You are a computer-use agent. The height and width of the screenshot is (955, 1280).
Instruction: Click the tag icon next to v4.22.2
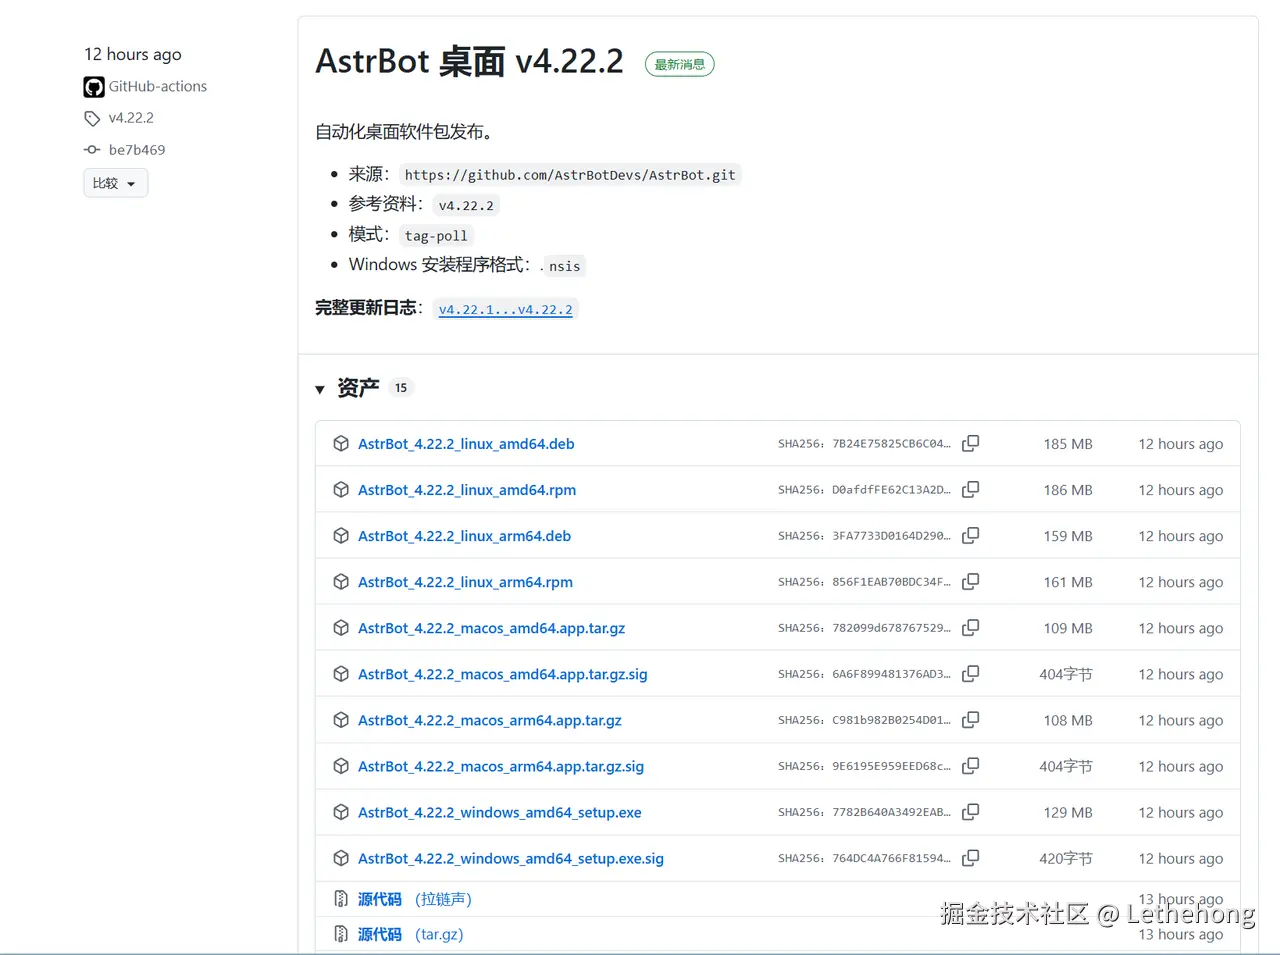tap(92, 118)
